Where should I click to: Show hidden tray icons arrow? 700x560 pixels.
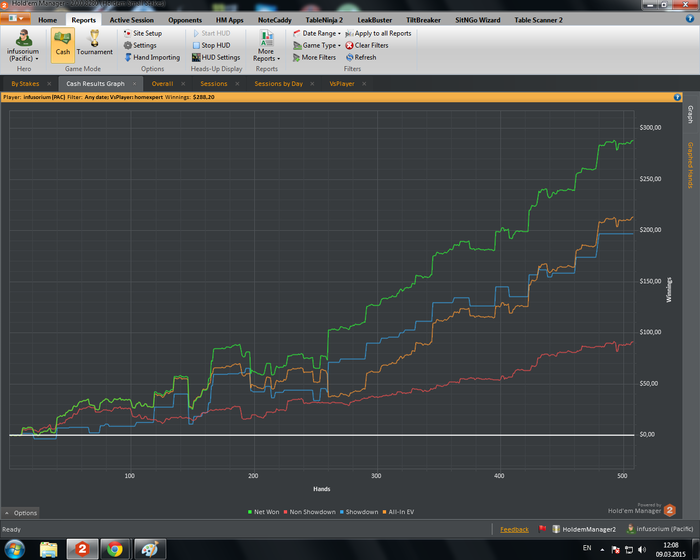[602, 550]
